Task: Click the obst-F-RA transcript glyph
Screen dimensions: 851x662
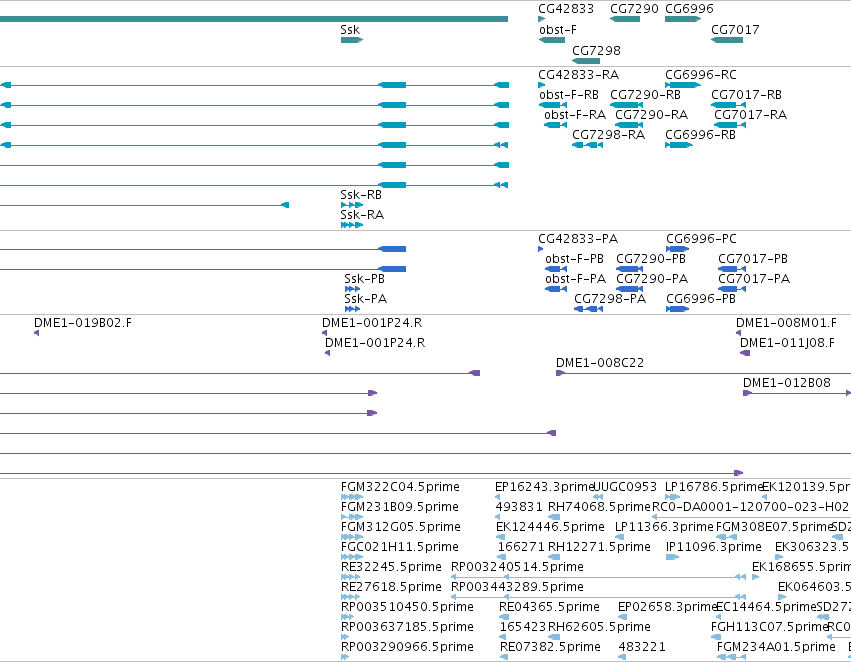Action: click(555, 125)
